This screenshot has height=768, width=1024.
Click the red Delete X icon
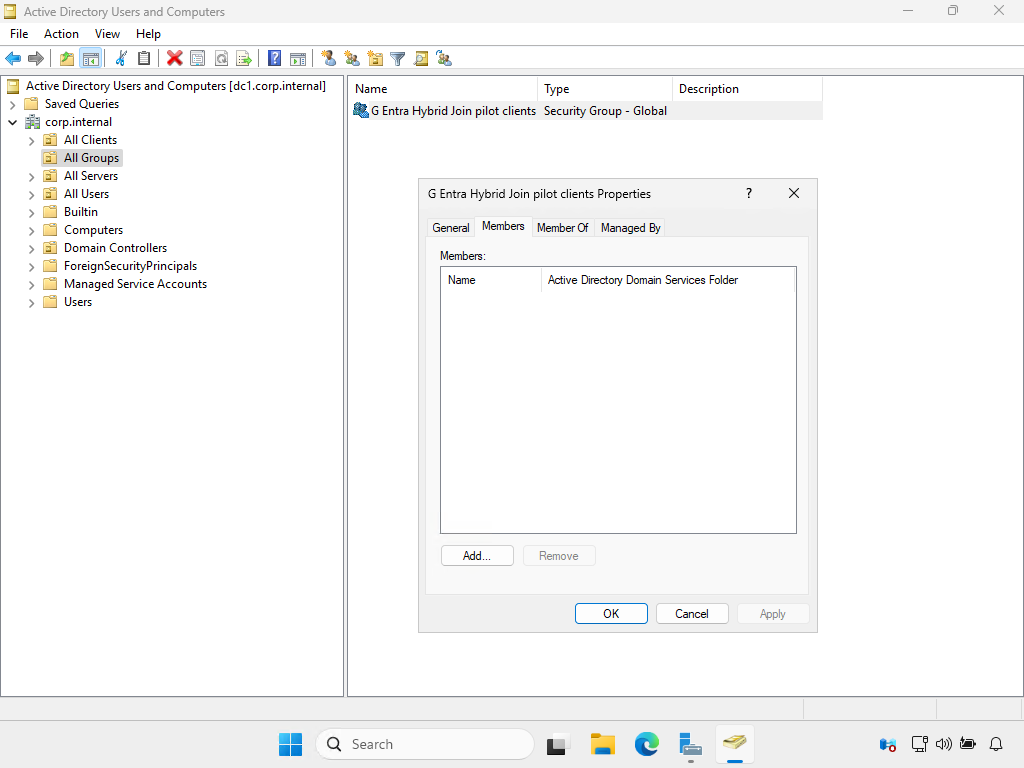point(174,59)
